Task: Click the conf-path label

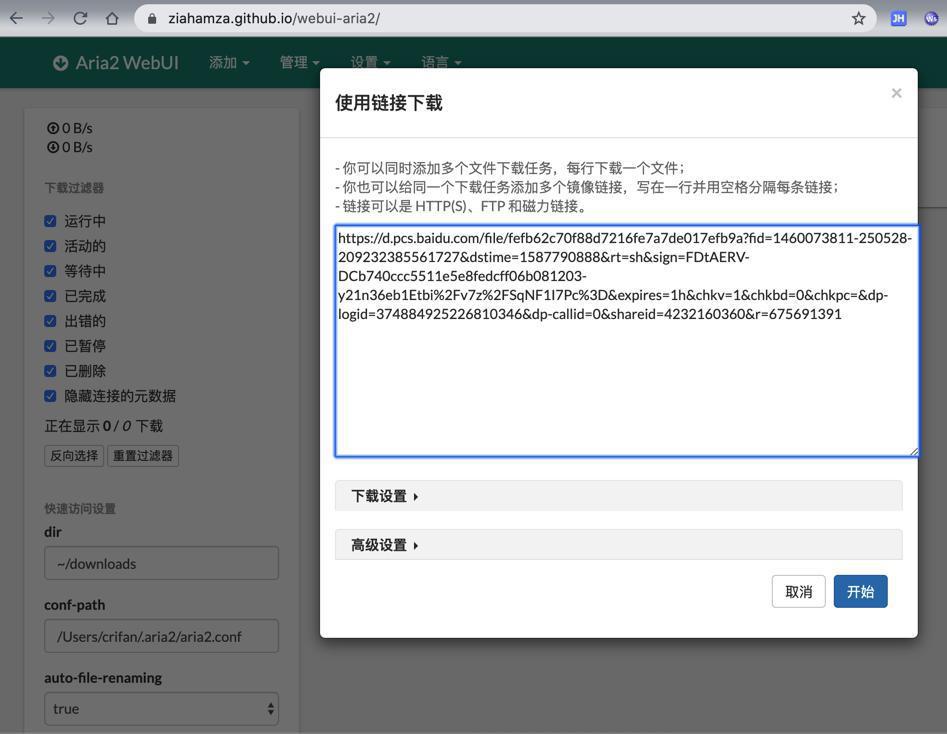Action: 75,605
